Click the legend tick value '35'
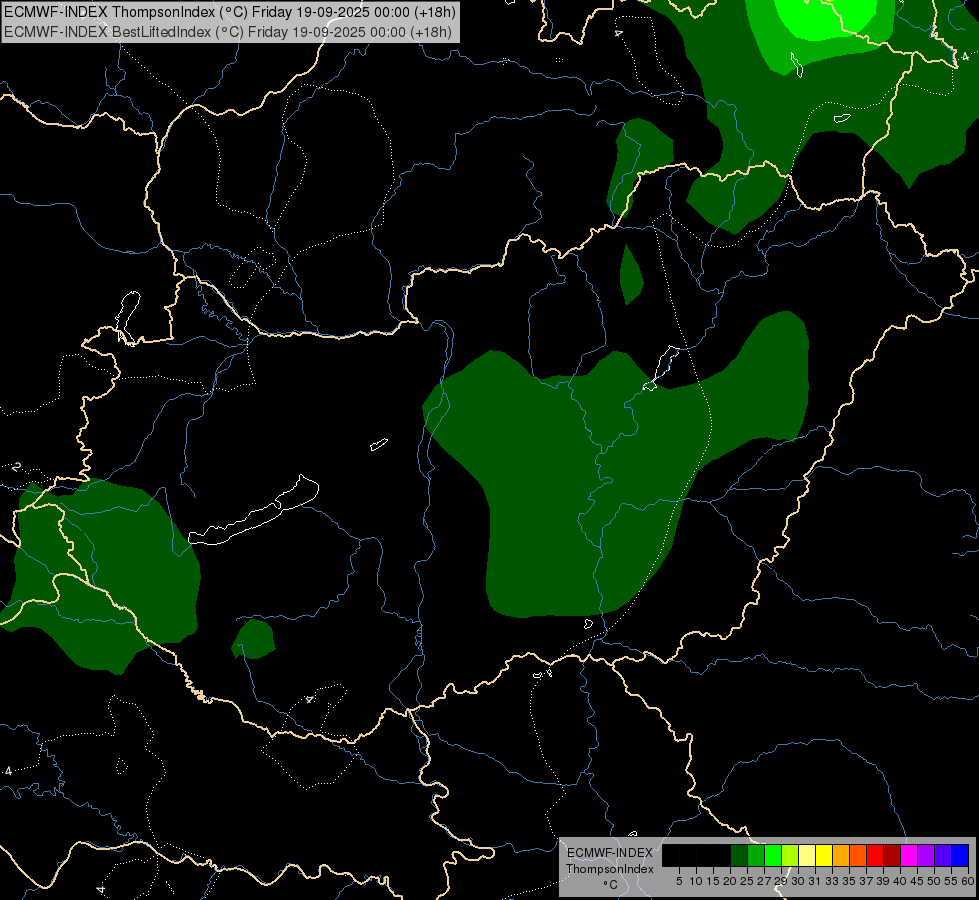The image size is (979, 900). (x=849, y=881)
